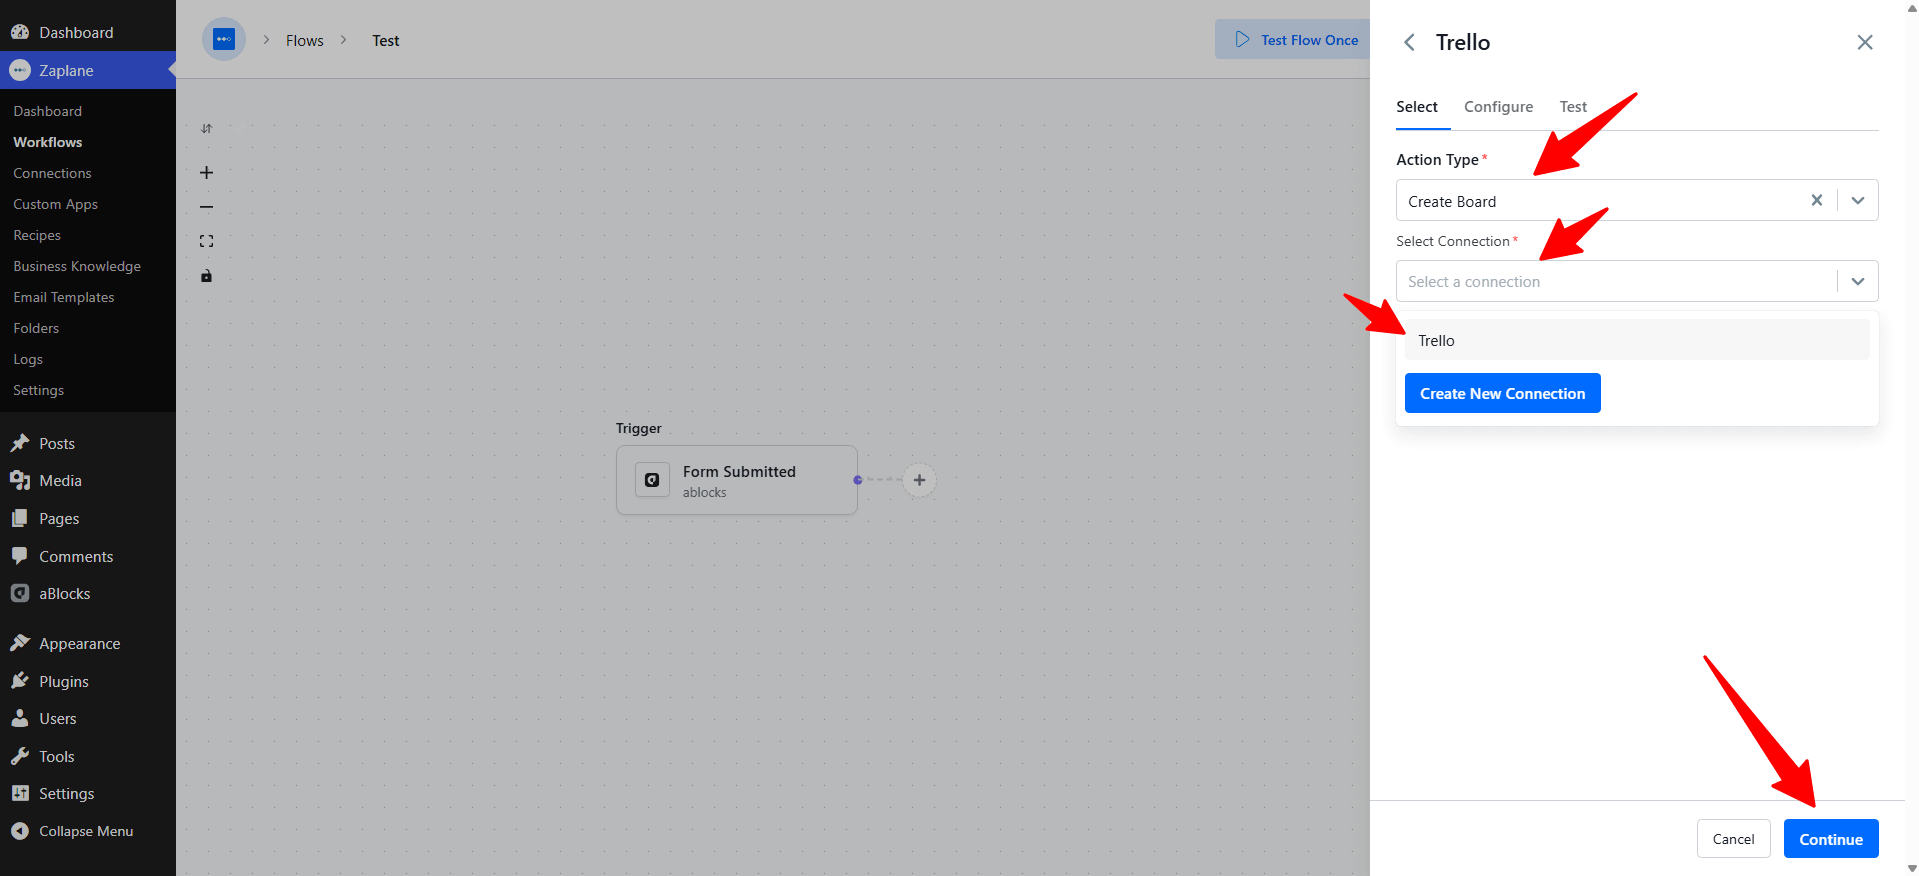Choose the Trello connection option
This screenshot has width=1919, height=876.
[1637, 340]
